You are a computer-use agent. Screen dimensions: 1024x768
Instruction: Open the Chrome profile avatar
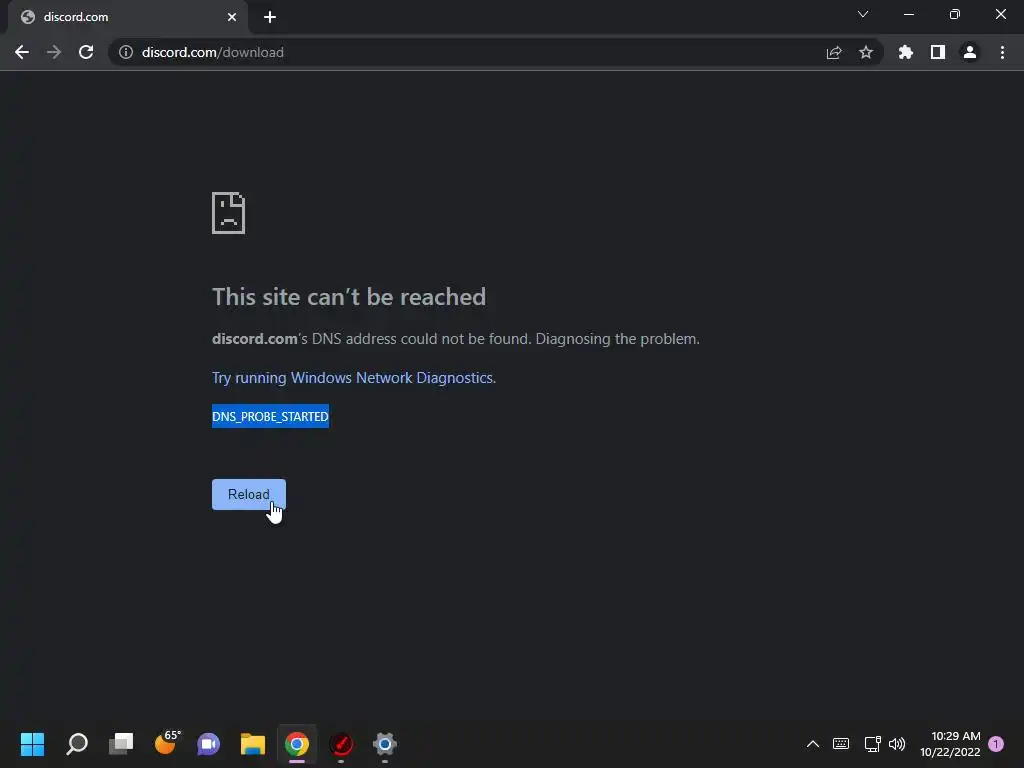coord(970,52)
